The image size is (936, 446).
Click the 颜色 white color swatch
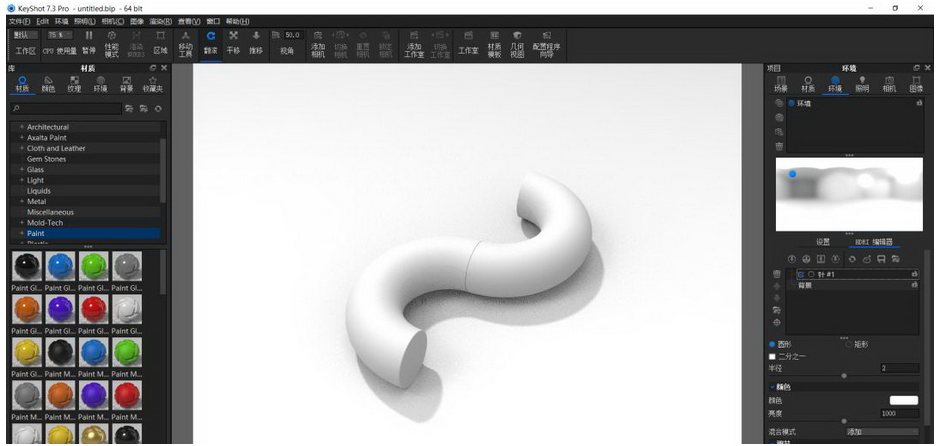point(904,400)
